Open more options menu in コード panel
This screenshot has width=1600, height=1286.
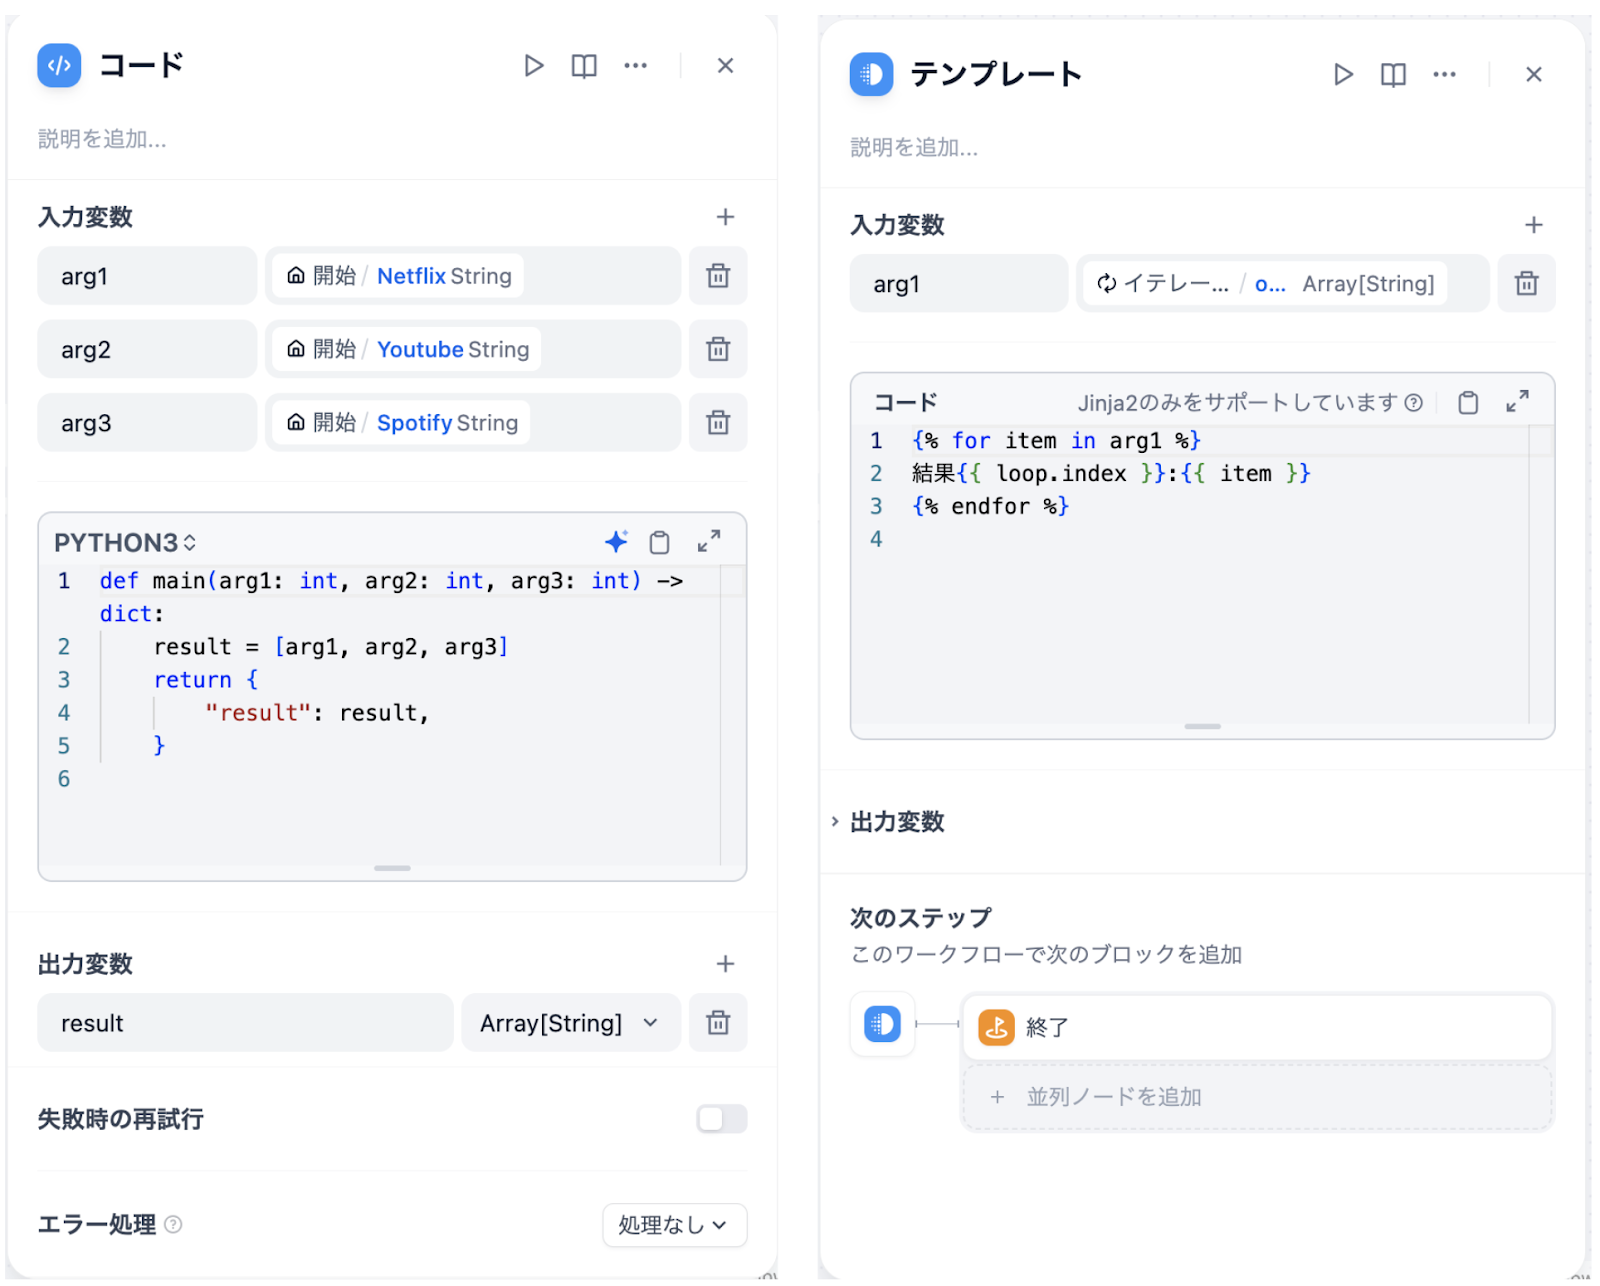635,66
